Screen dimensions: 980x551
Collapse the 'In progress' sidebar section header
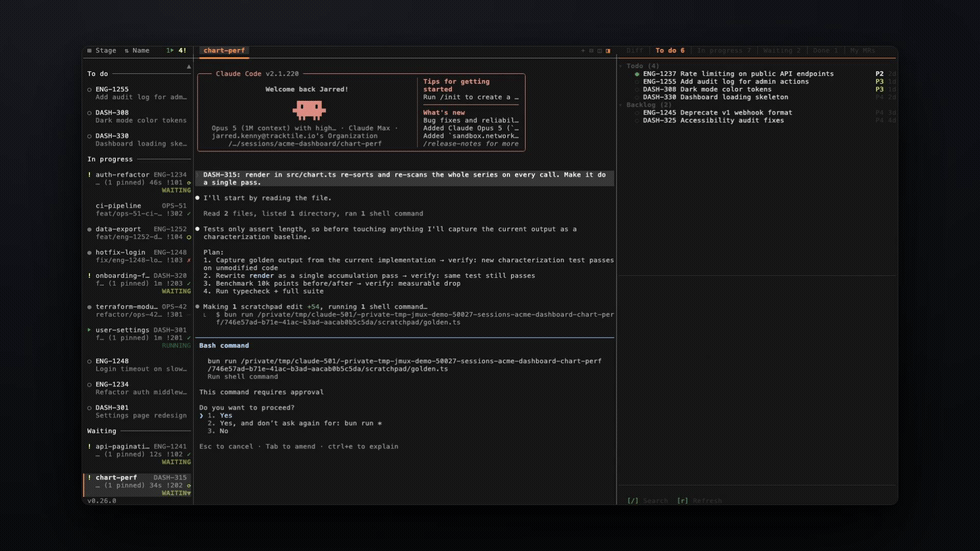(139, 159)
